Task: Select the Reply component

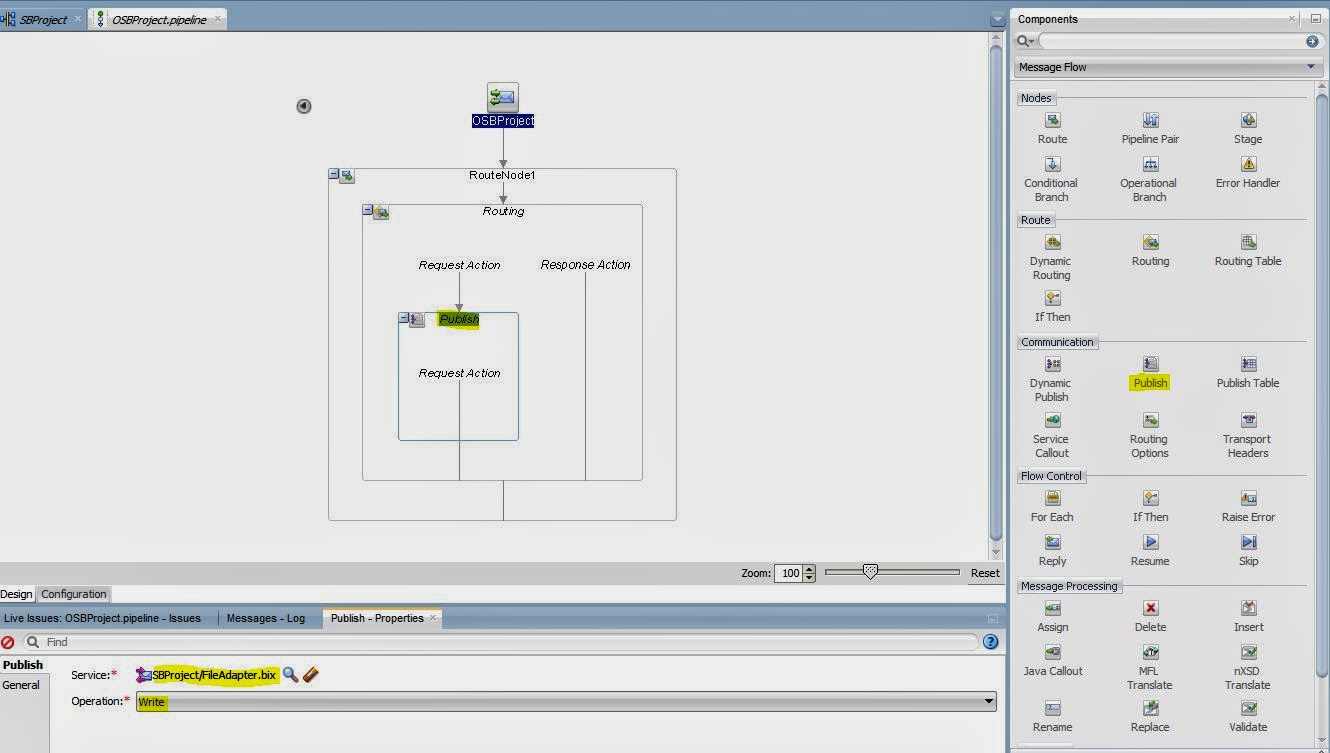Action: pyautogui.click(x=1052, y=550)
